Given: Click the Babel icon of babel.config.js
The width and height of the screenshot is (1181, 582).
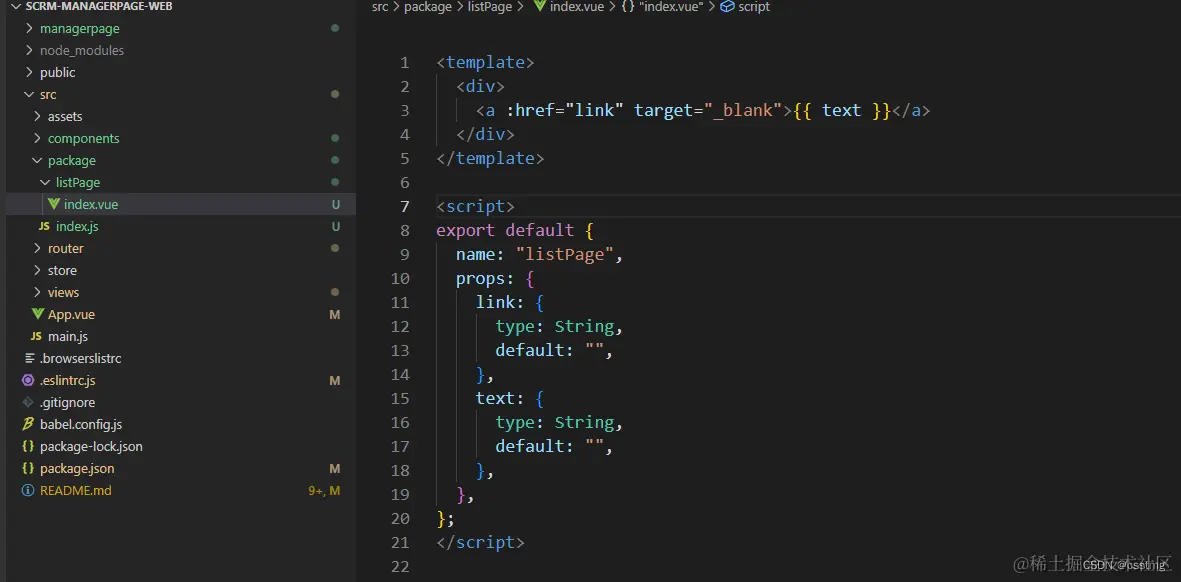Looking at the screenshot, I should (x=29, y=424).
